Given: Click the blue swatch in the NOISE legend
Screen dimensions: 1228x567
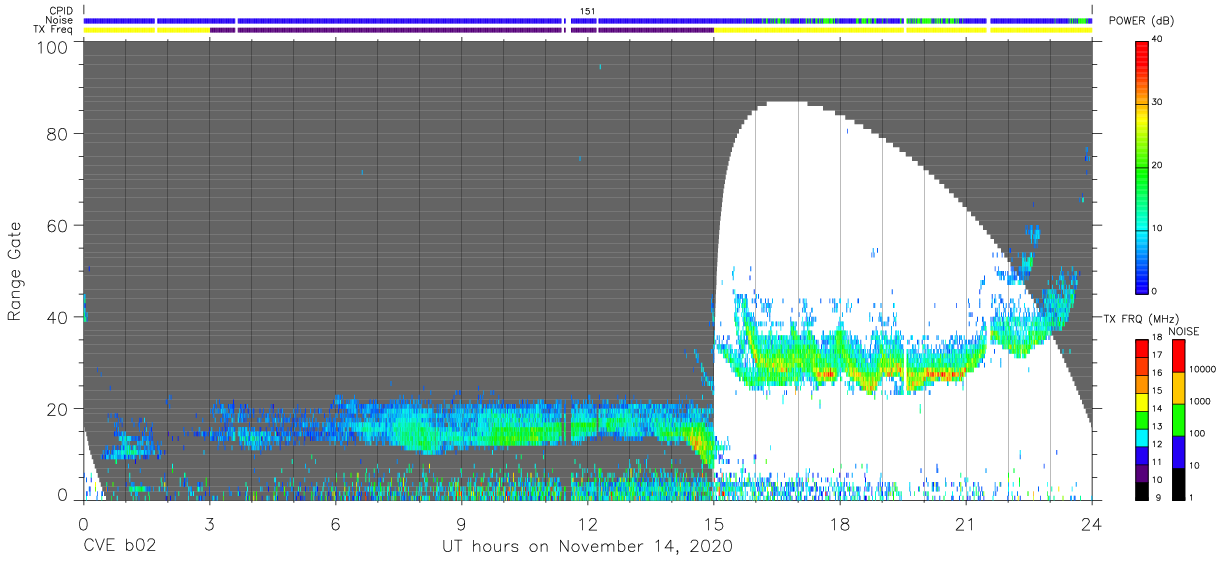Looking at the screenshot, I should (x=1179, y=451).
